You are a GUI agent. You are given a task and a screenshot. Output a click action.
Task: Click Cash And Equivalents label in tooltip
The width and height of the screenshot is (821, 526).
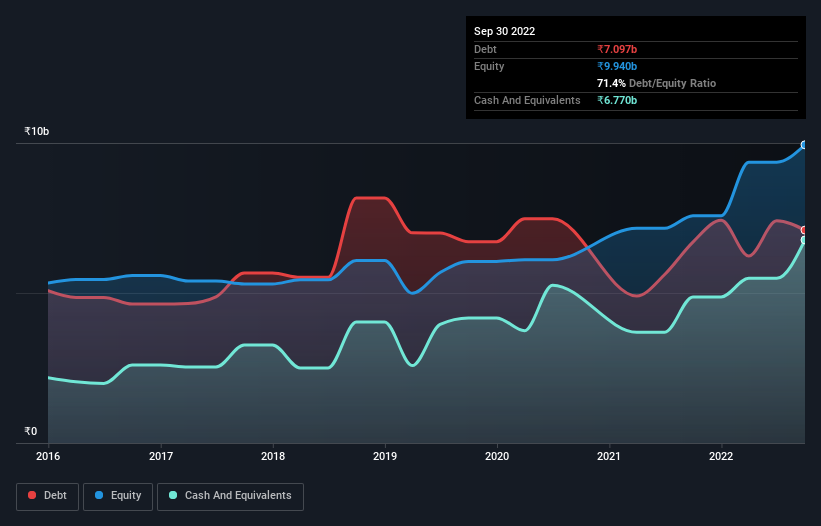(x=527, y=100)
